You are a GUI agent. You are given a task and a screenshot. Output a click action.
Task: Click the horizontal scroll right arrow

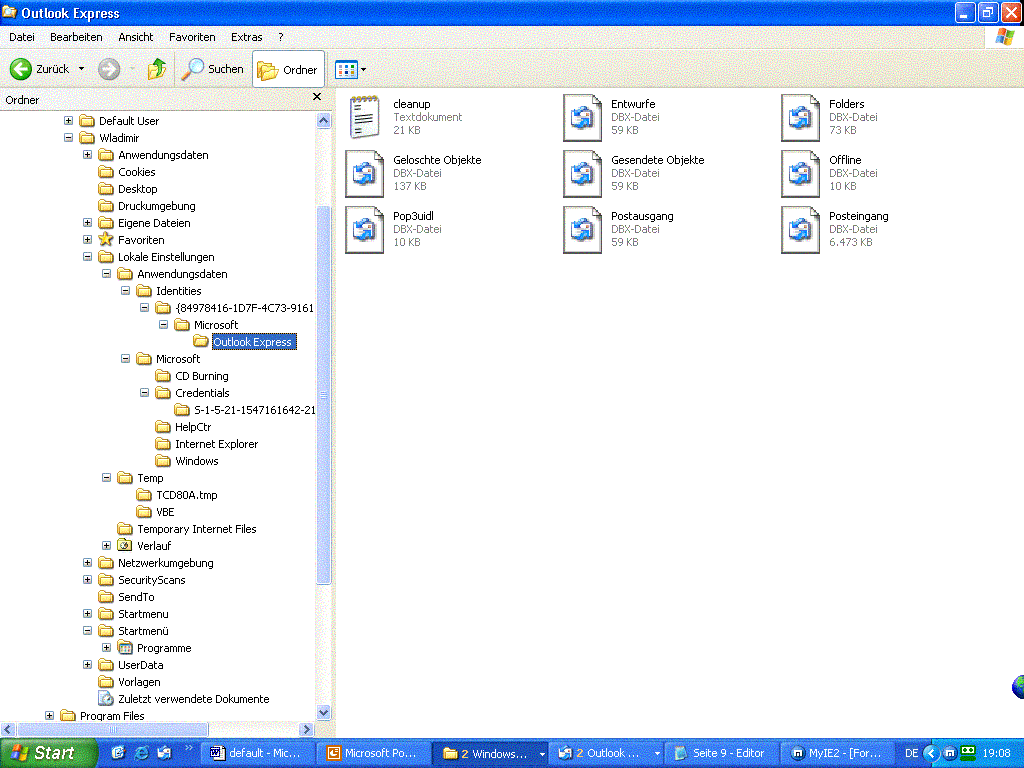[x=307, y=729]
